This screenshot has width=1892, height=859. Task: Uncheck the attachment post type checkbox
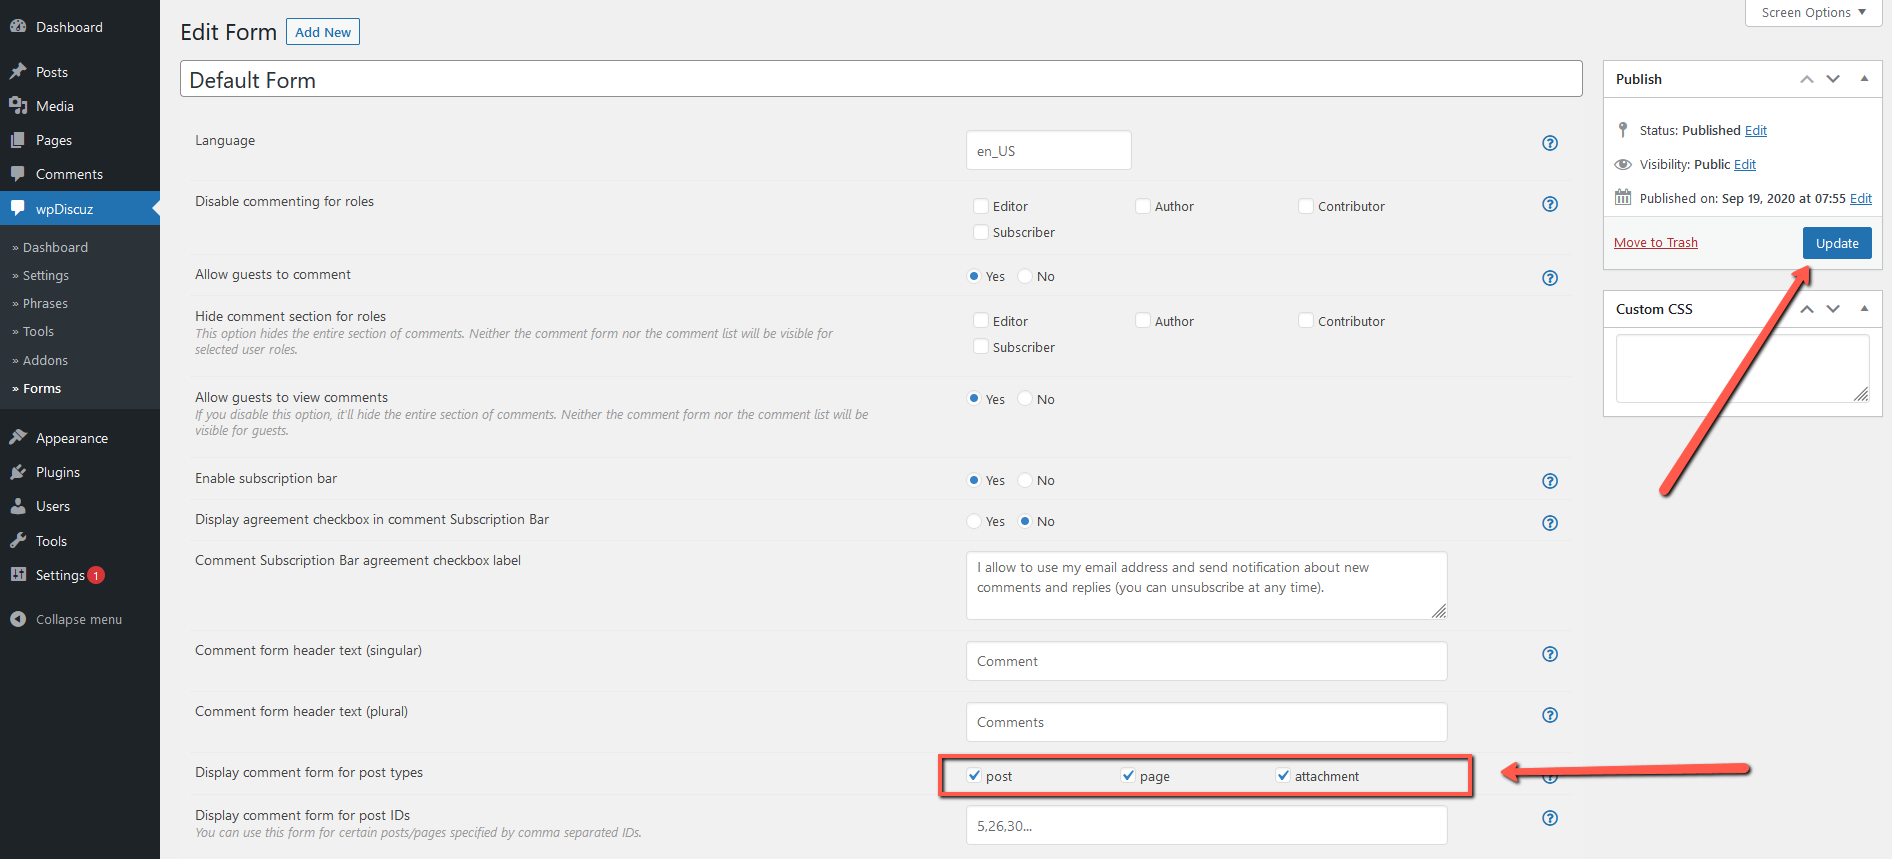(1283, 776)
